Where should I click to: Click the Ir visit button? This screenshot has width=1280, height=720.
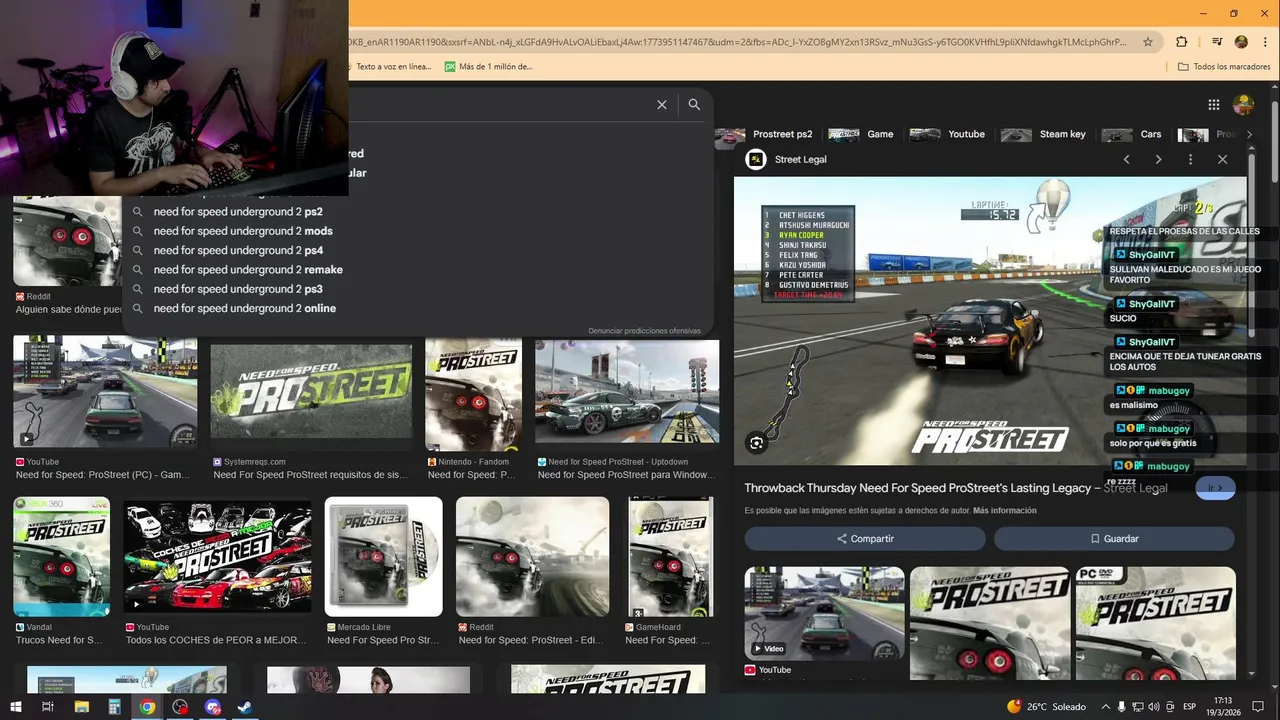(1215, 488)
